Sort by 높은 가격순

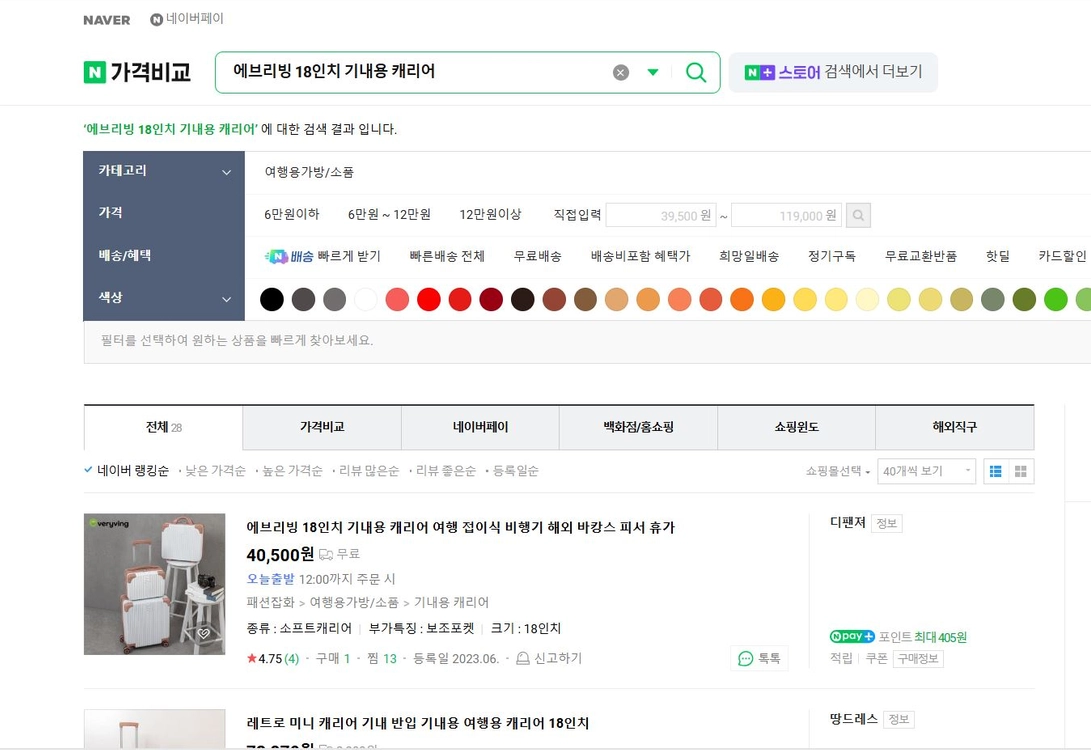292,471
